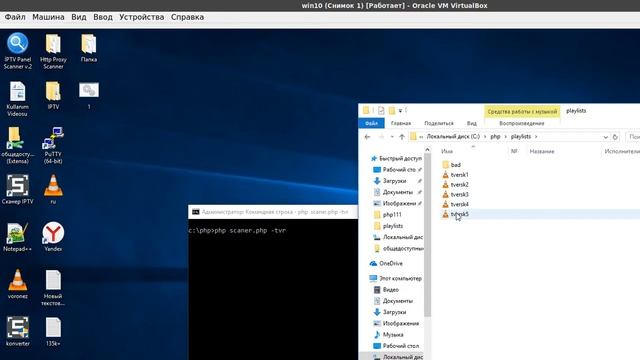640x360 pixels.
Task: Open pinned Рабочий стол in Quick access
Action: pos(398,169)
